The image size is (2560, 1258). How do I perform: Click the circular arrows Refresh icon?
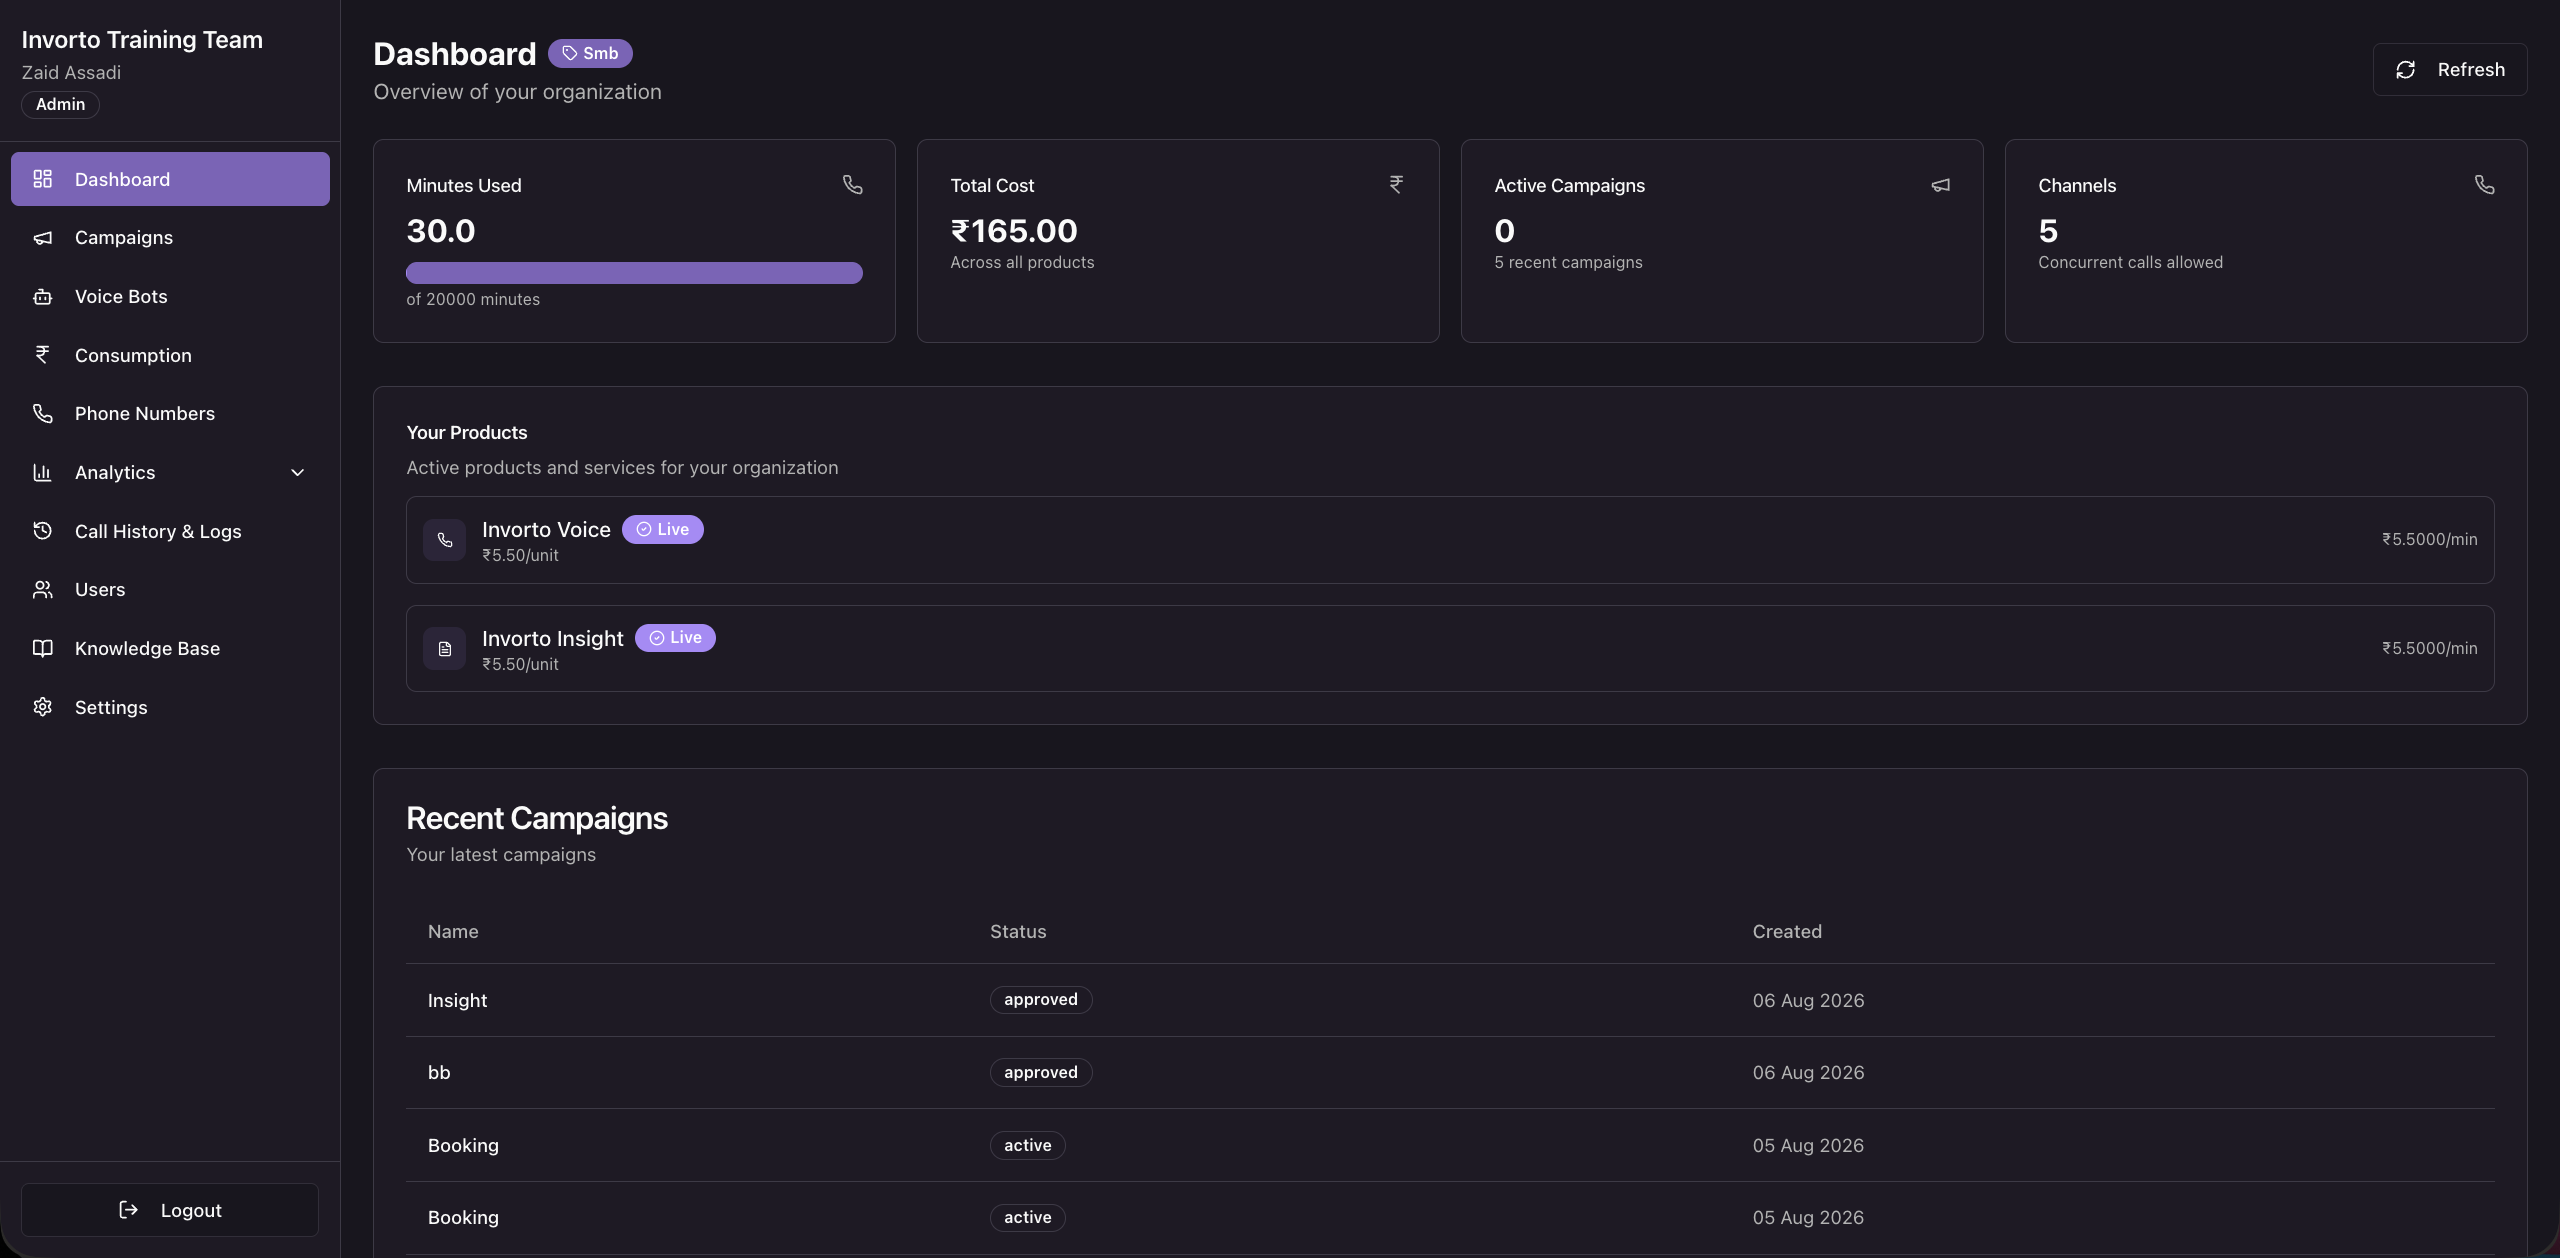click(x=2406, y=70)
